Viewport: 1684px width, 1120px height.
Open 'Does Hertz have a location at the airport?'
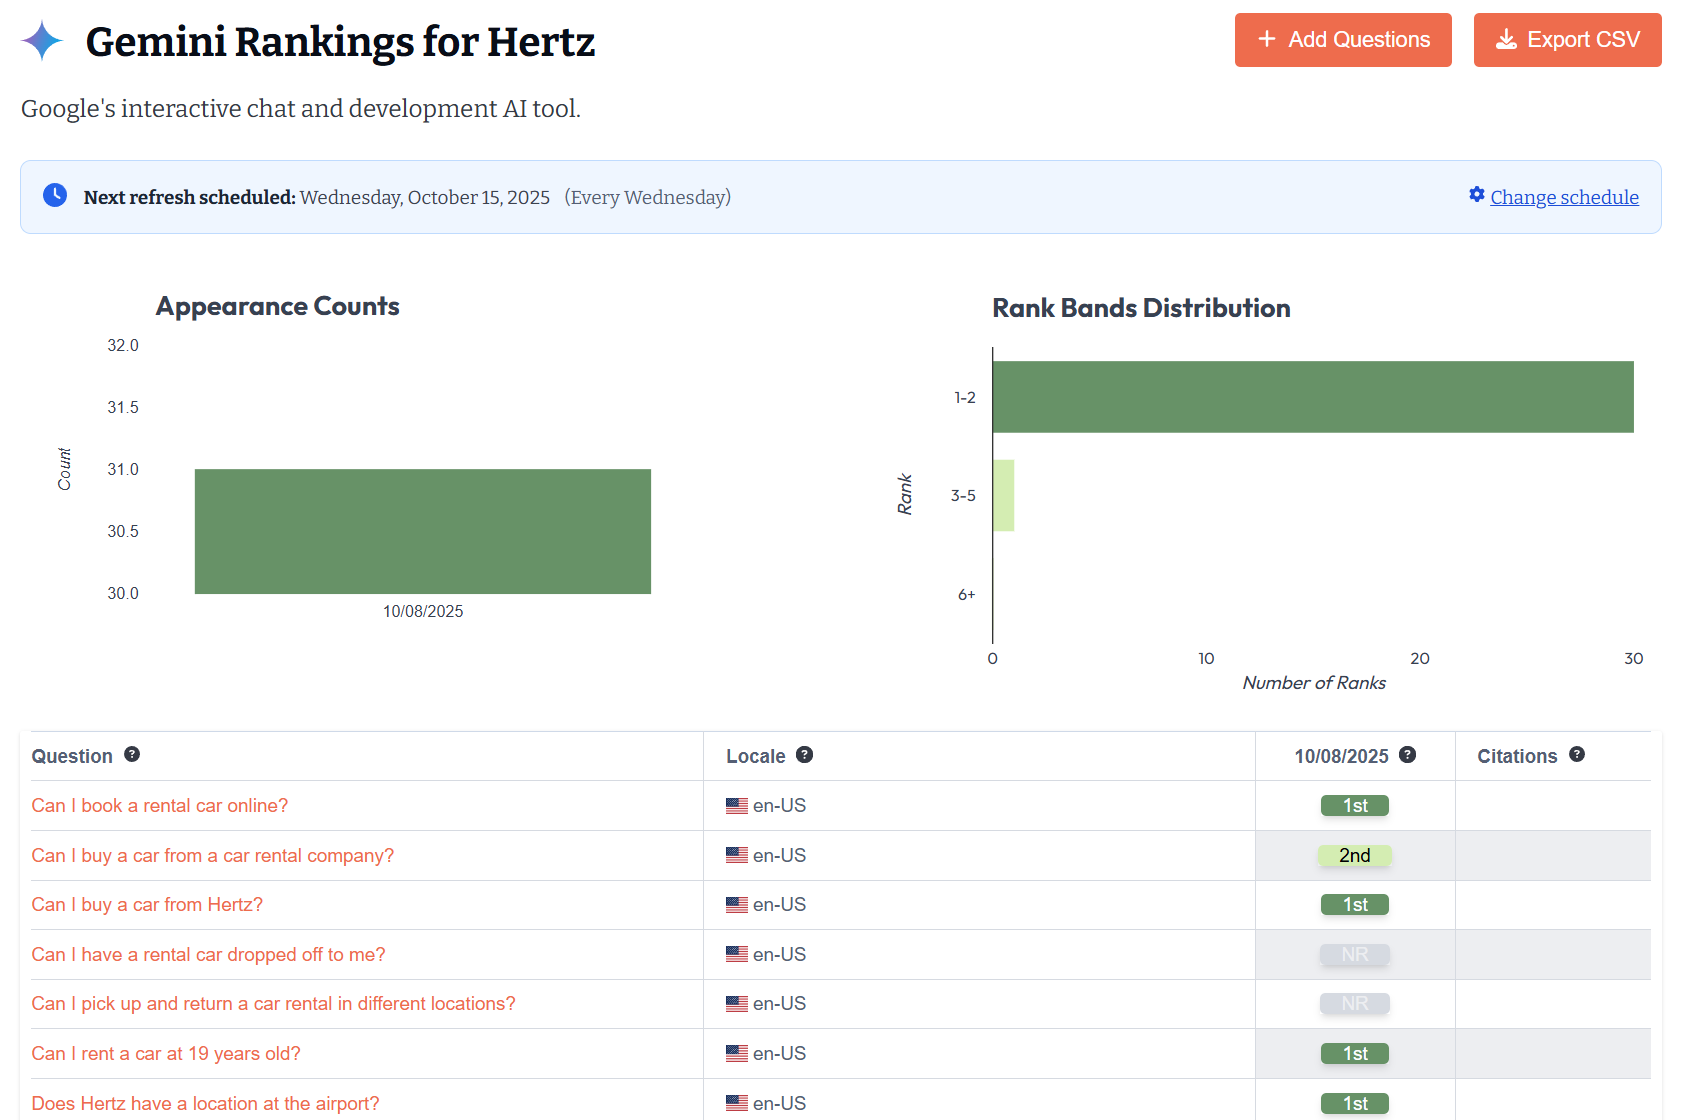click(x=205, y=1104)
